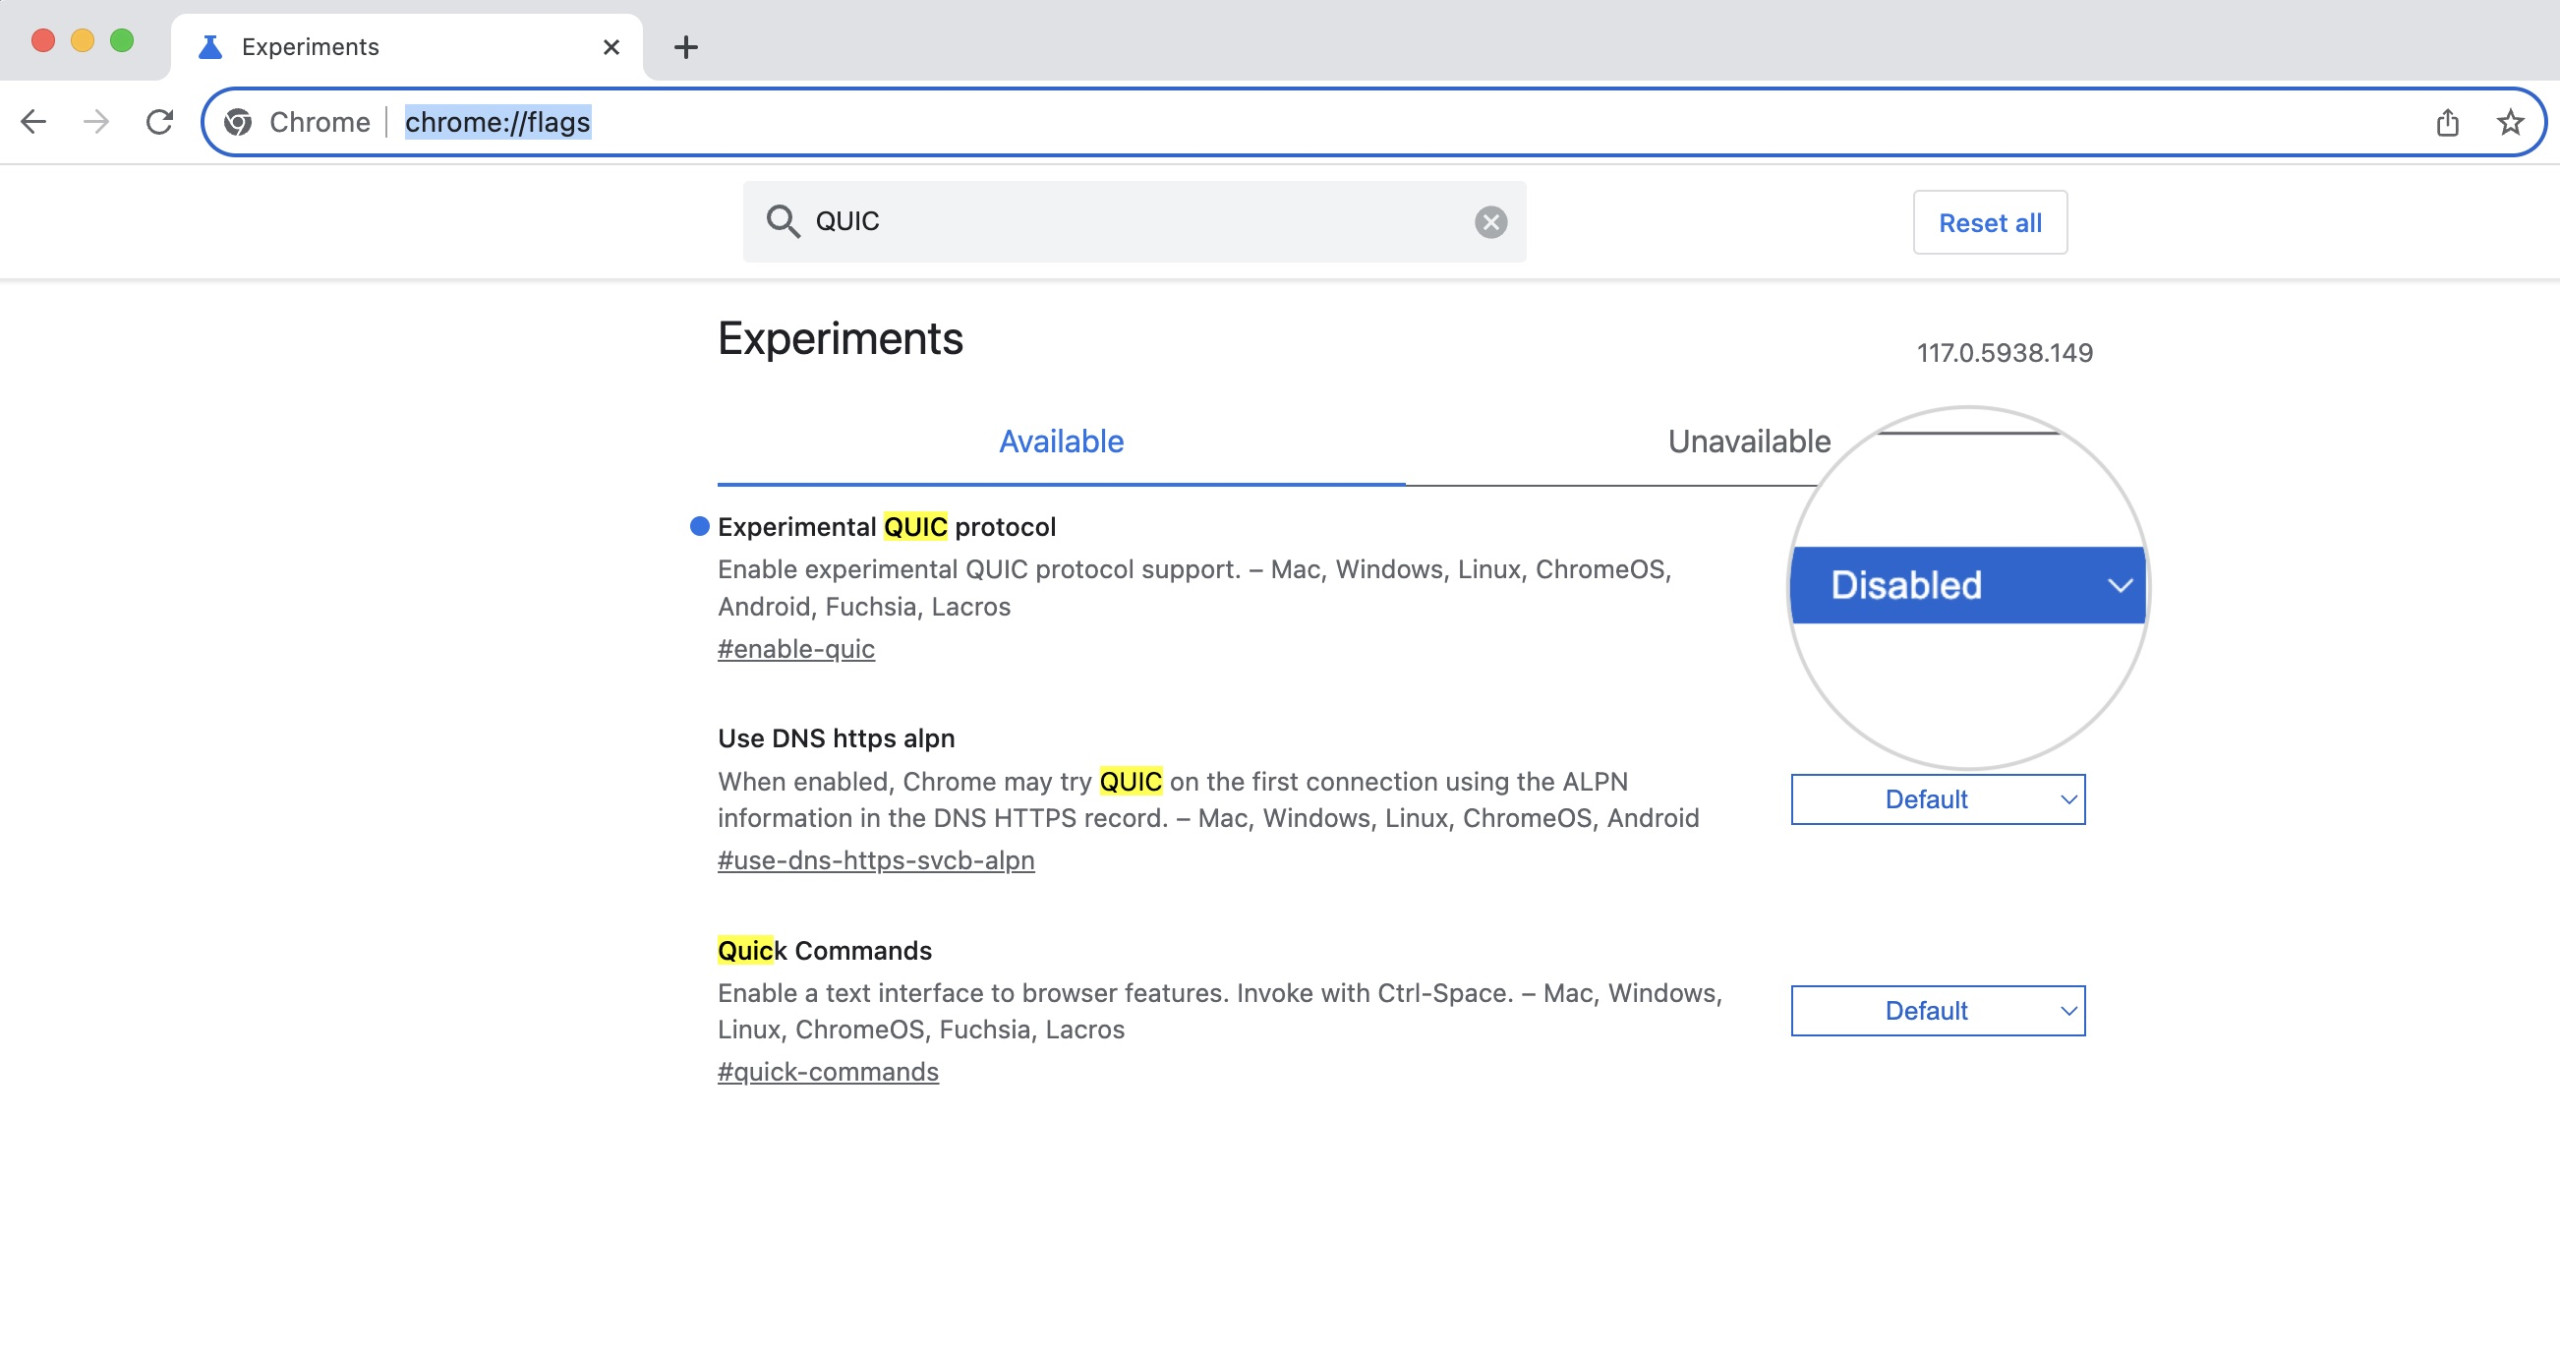This screenshot has width=2560, height=1355.
Task: Open the #use-dns-https-svcb-alpn link
Action: [876, 860]
